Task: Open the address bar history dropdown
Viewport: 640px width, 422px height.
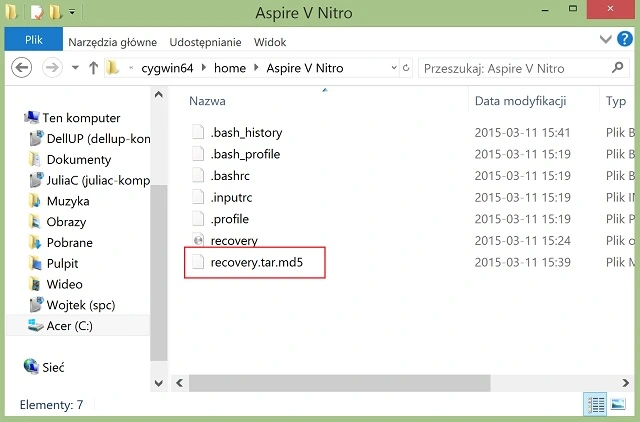Action: click(393, 68)
